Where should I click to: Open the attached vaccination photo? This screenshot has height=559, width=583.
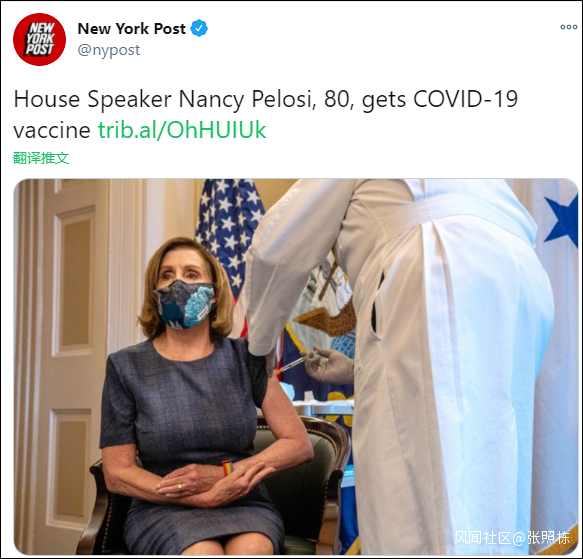[296, 367]
